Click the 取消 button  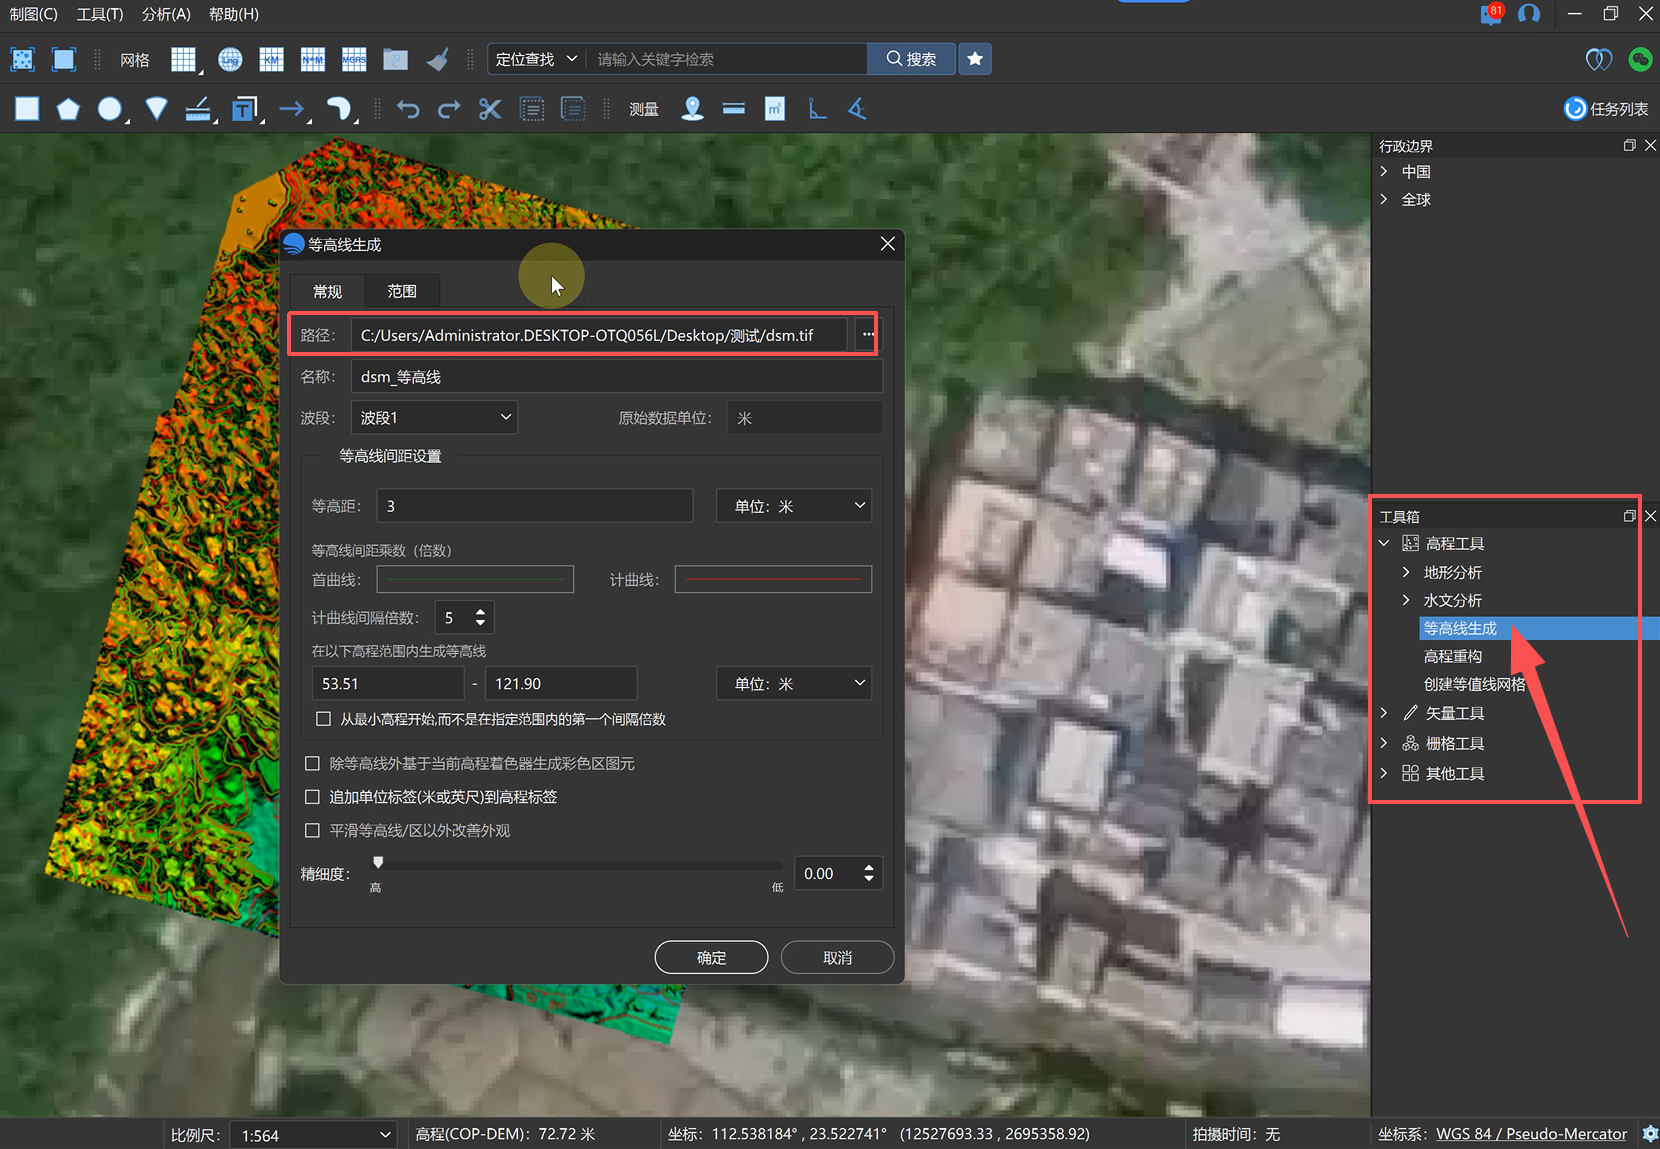(837, 957)
